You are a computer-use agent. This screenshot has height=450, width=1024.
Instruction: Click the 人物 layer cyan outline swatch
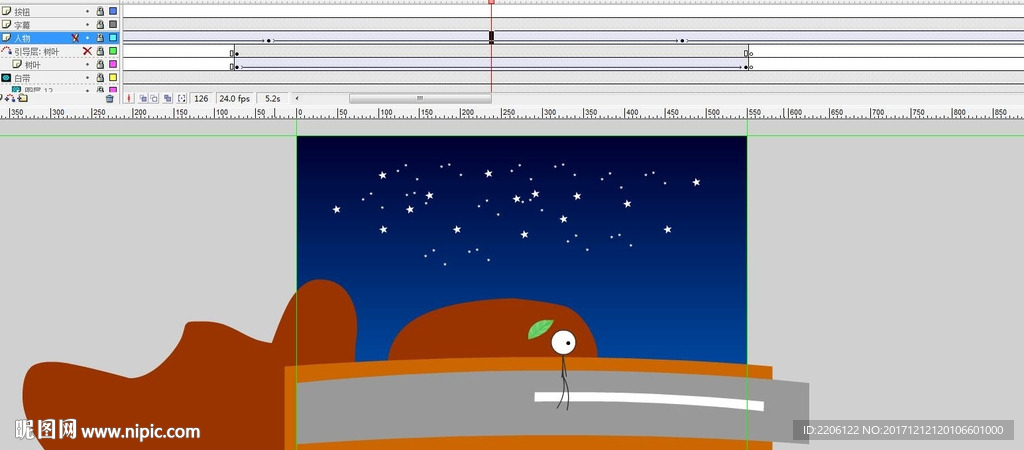[113, 37]
